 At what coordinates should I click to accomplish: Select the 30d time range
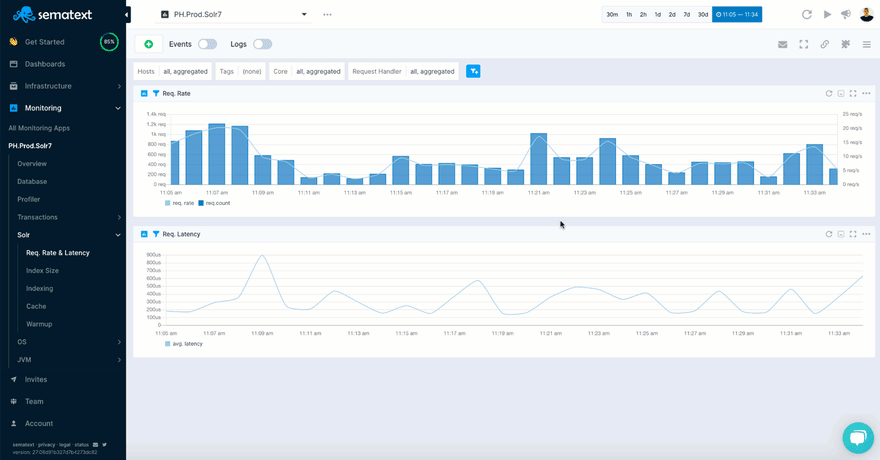pyautogui.click(x=703, y=15)
